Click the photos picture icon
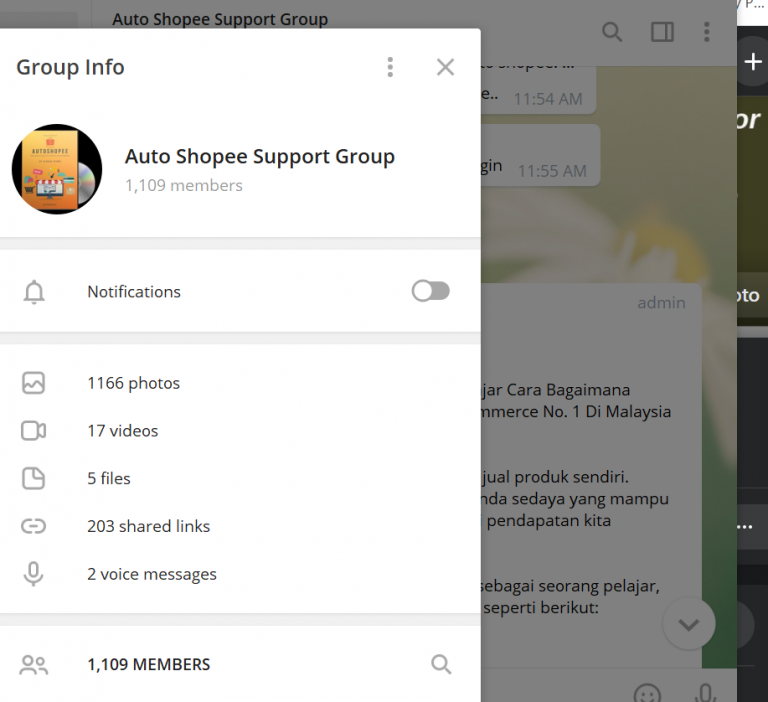Screen dimensions: 768x702 [x=33, y=383]
